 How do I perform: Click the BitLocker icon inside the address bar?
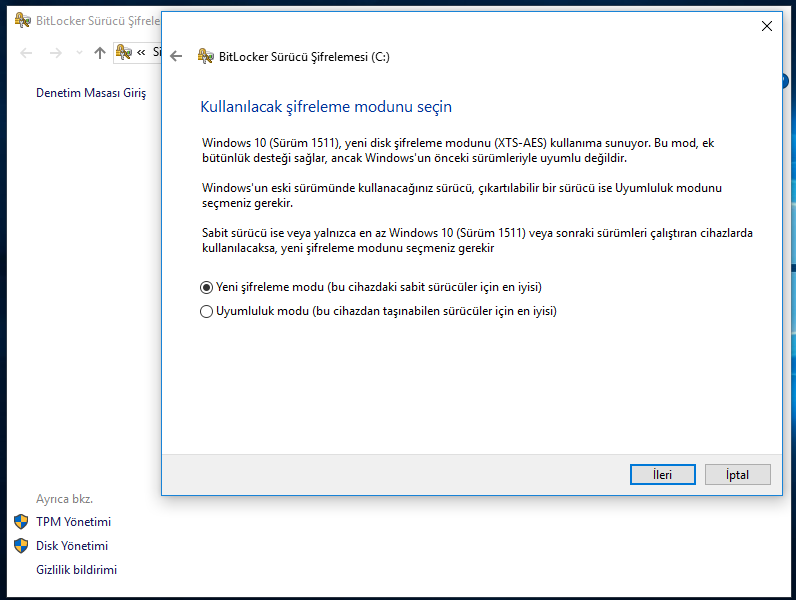click(124, 52)
